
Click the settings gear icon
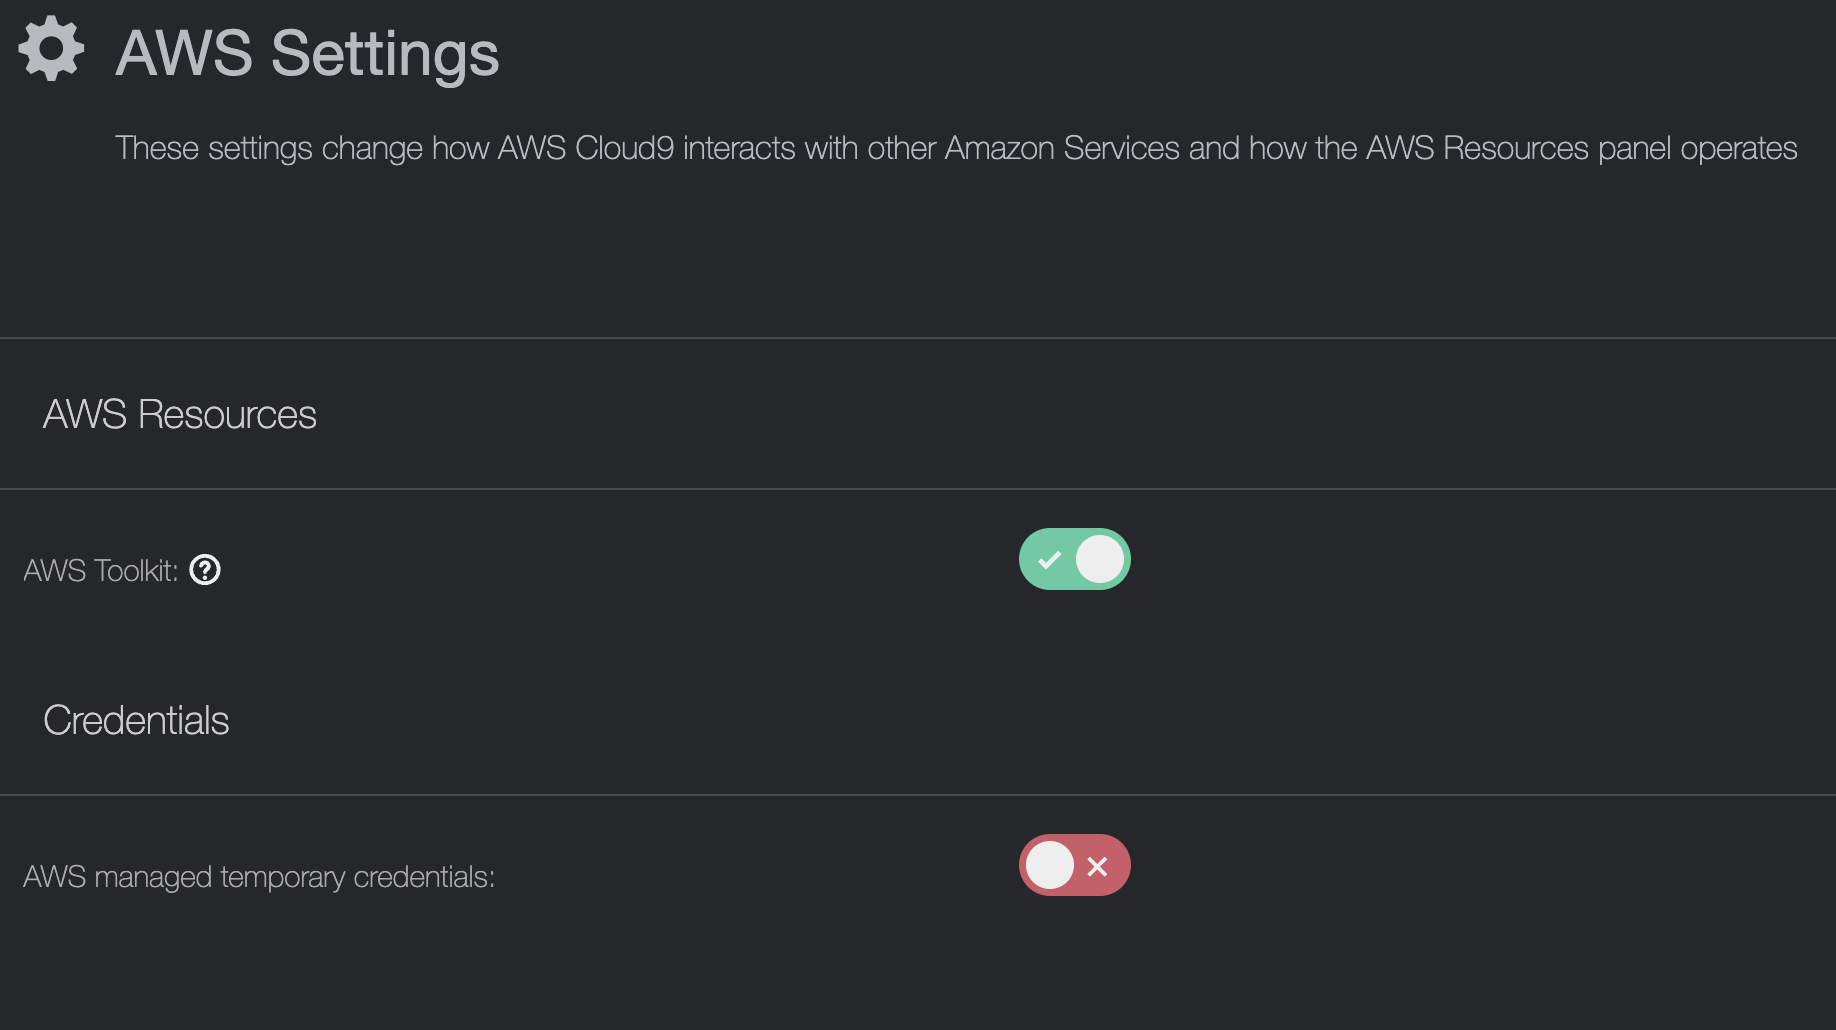pos(51,49)
